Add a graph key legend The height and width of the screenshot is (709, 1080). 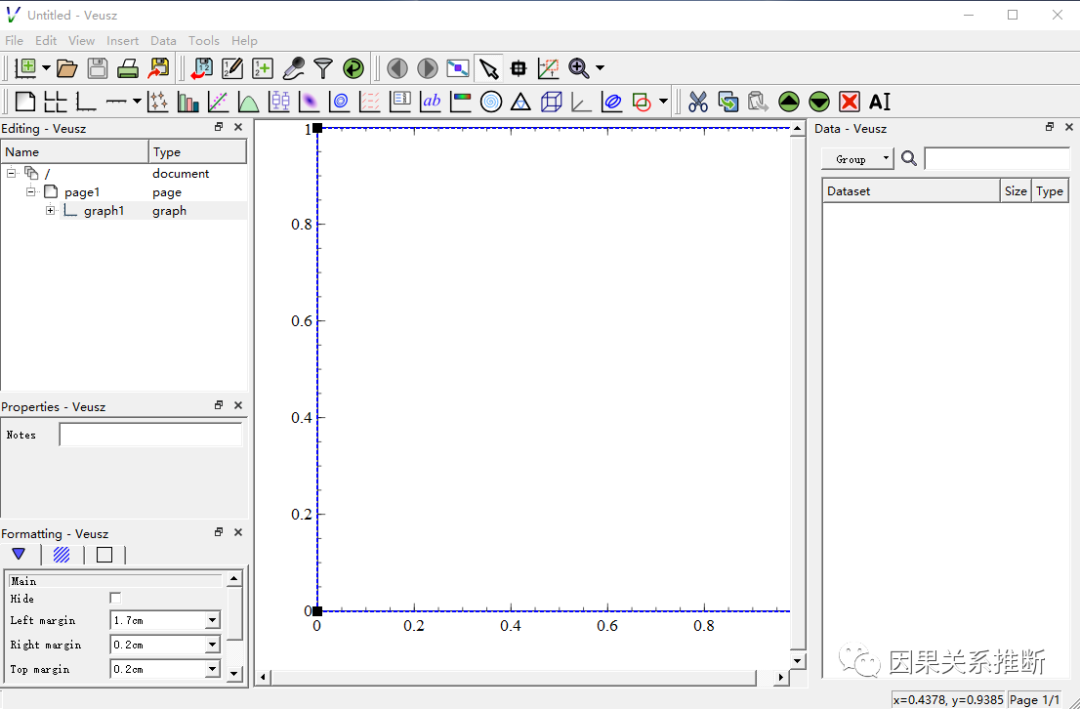click(x=400, y=102)
